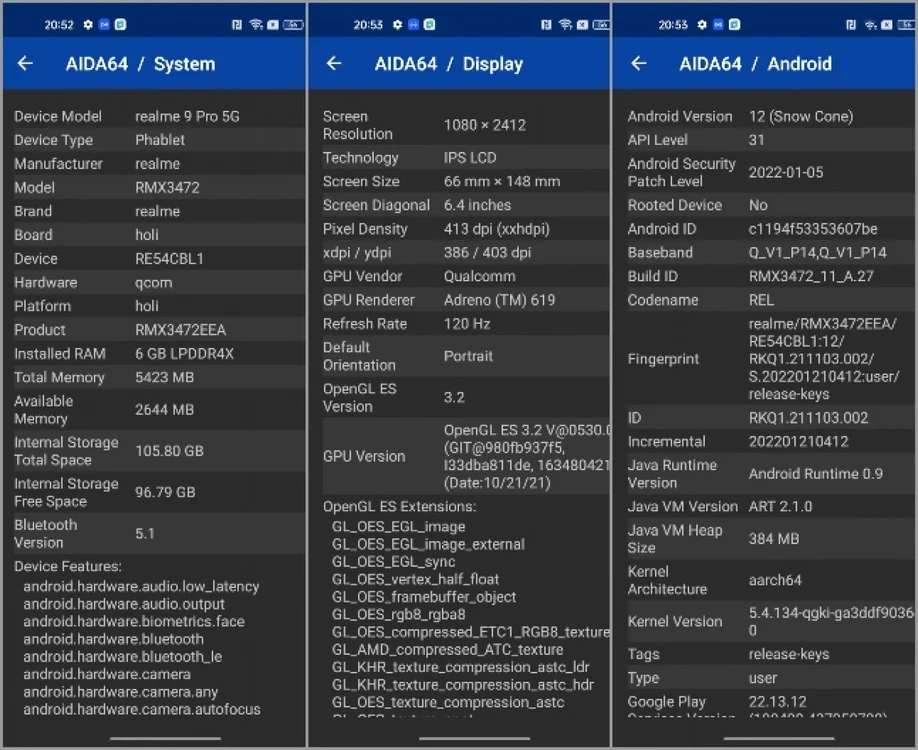Select the Device Model value realme 9 Pro 5G

(x=187, y=116)
